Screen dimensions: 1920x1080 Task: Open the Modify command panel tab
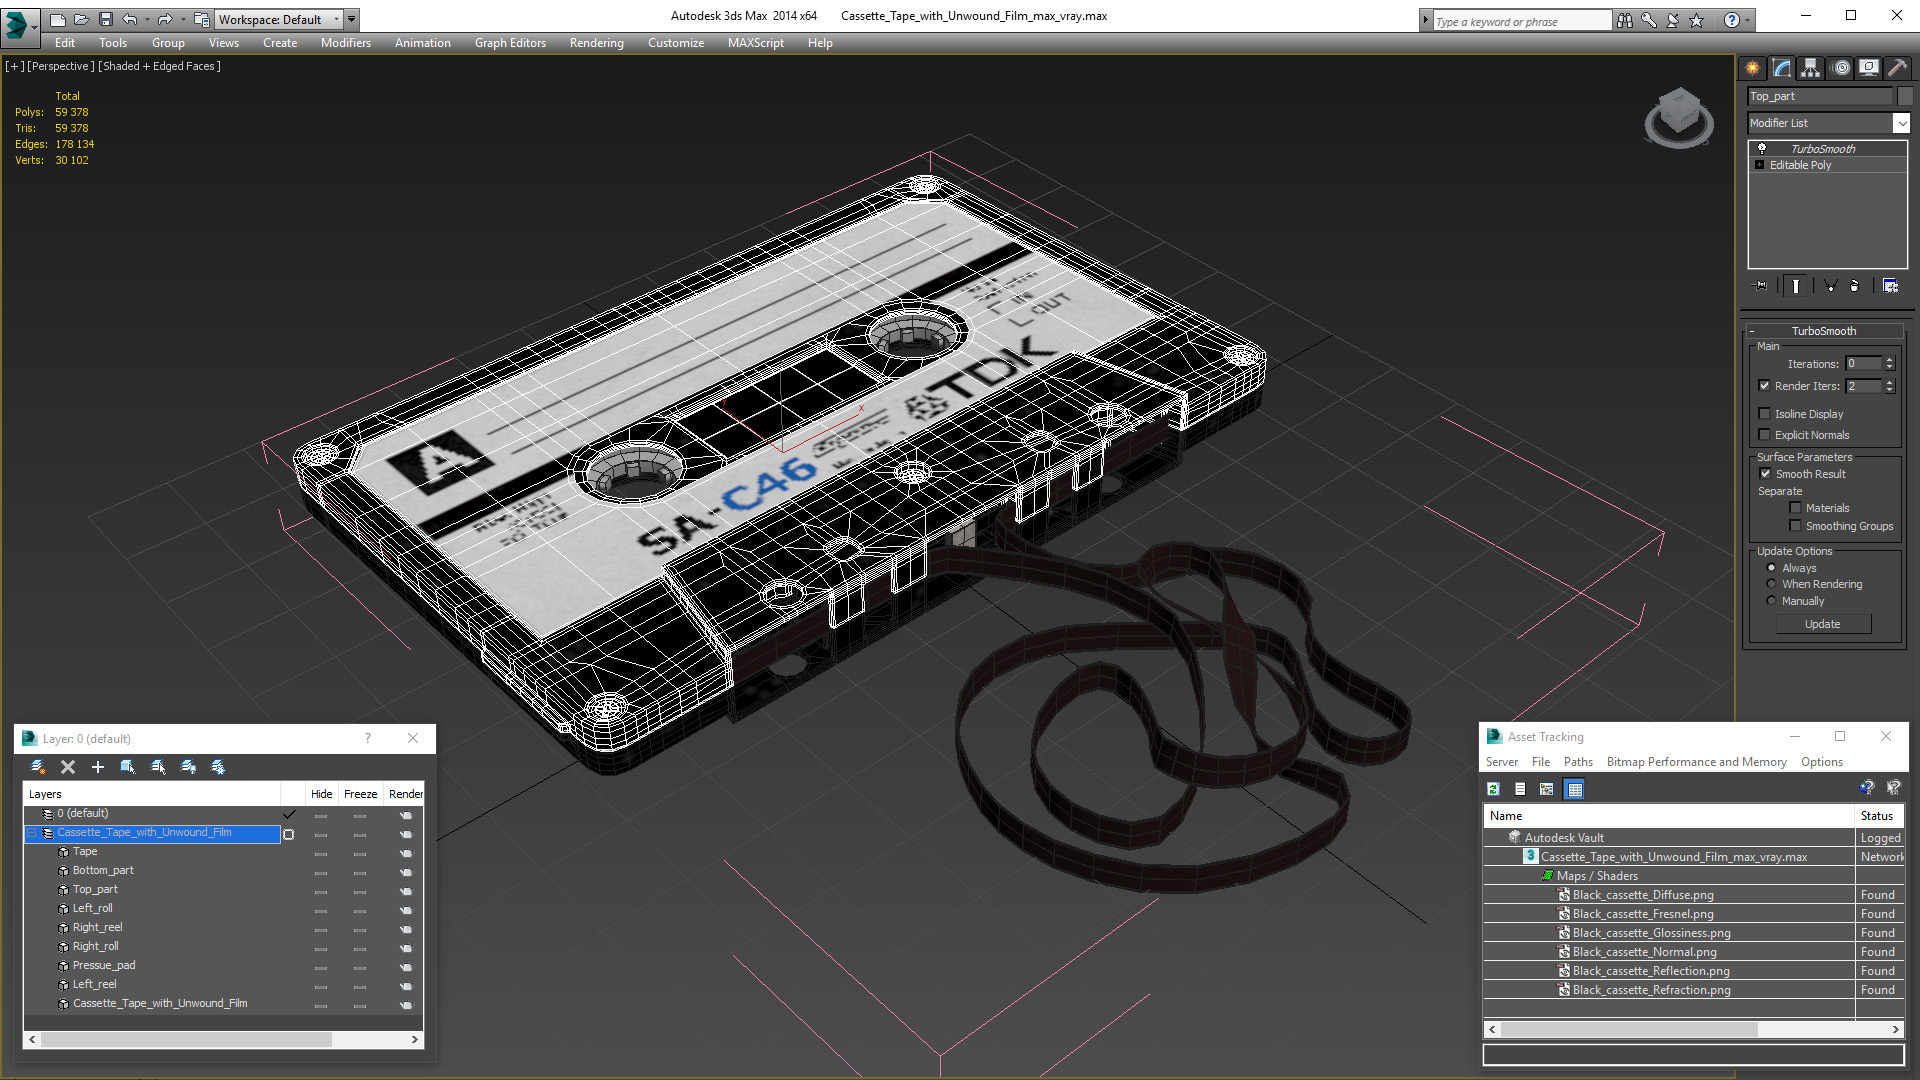click(1782, 68)
